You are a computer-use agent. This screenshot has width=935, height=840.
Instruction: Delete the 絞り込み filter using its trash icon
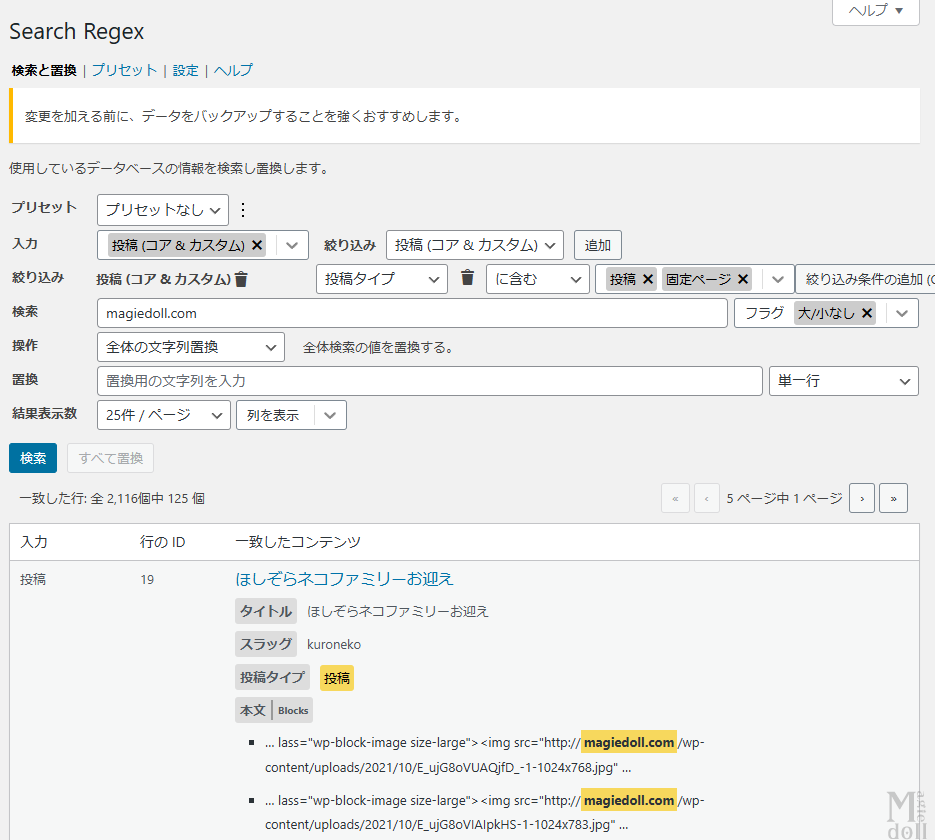point(239,279)
